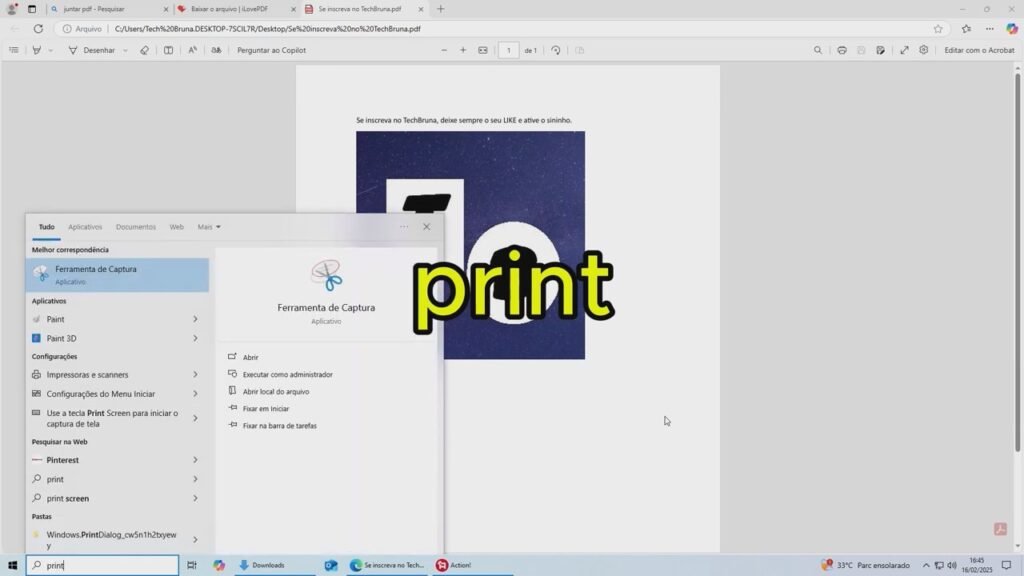Screen dimensions: 1024x576
Task: Select Web search filter tab
Action: pyautogui.click(x=176, y=227)
